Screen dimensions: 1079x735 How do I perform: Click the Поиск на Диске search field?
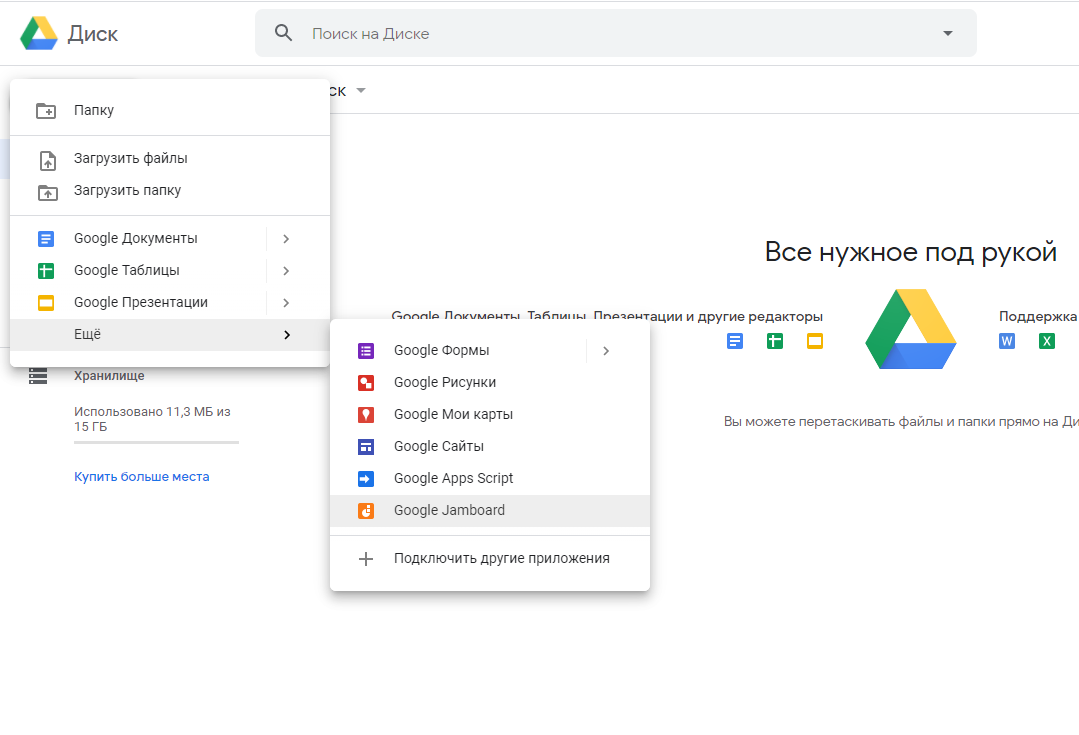click(x=616, y=33)
